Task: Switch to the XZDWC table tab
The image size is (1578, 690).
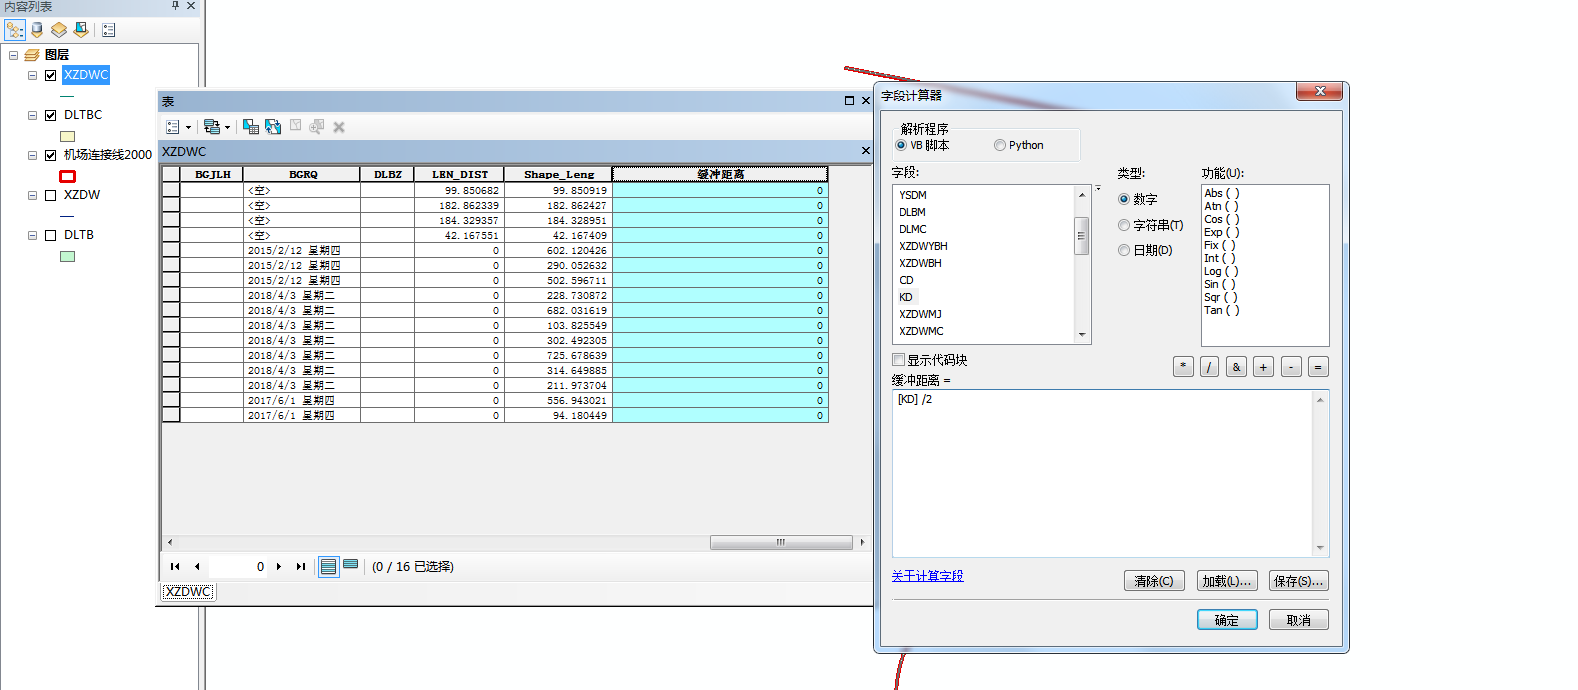Action: pyautogui.click(x=188, y=592)
